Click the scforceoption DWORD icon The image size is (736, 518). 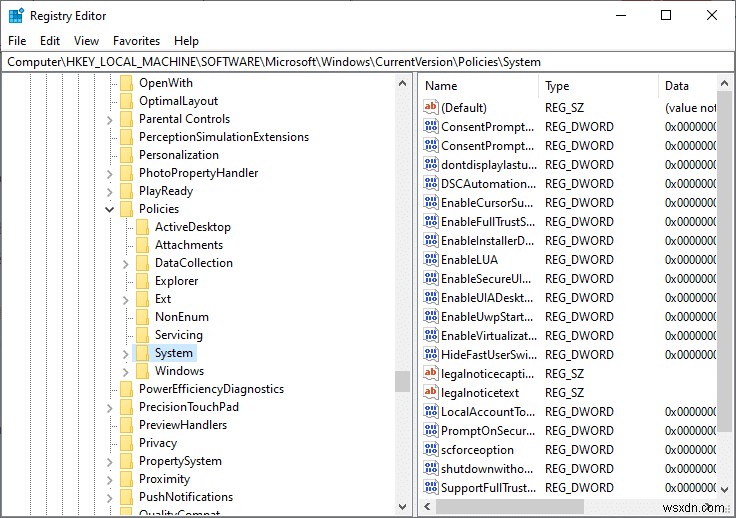(430, 449)
